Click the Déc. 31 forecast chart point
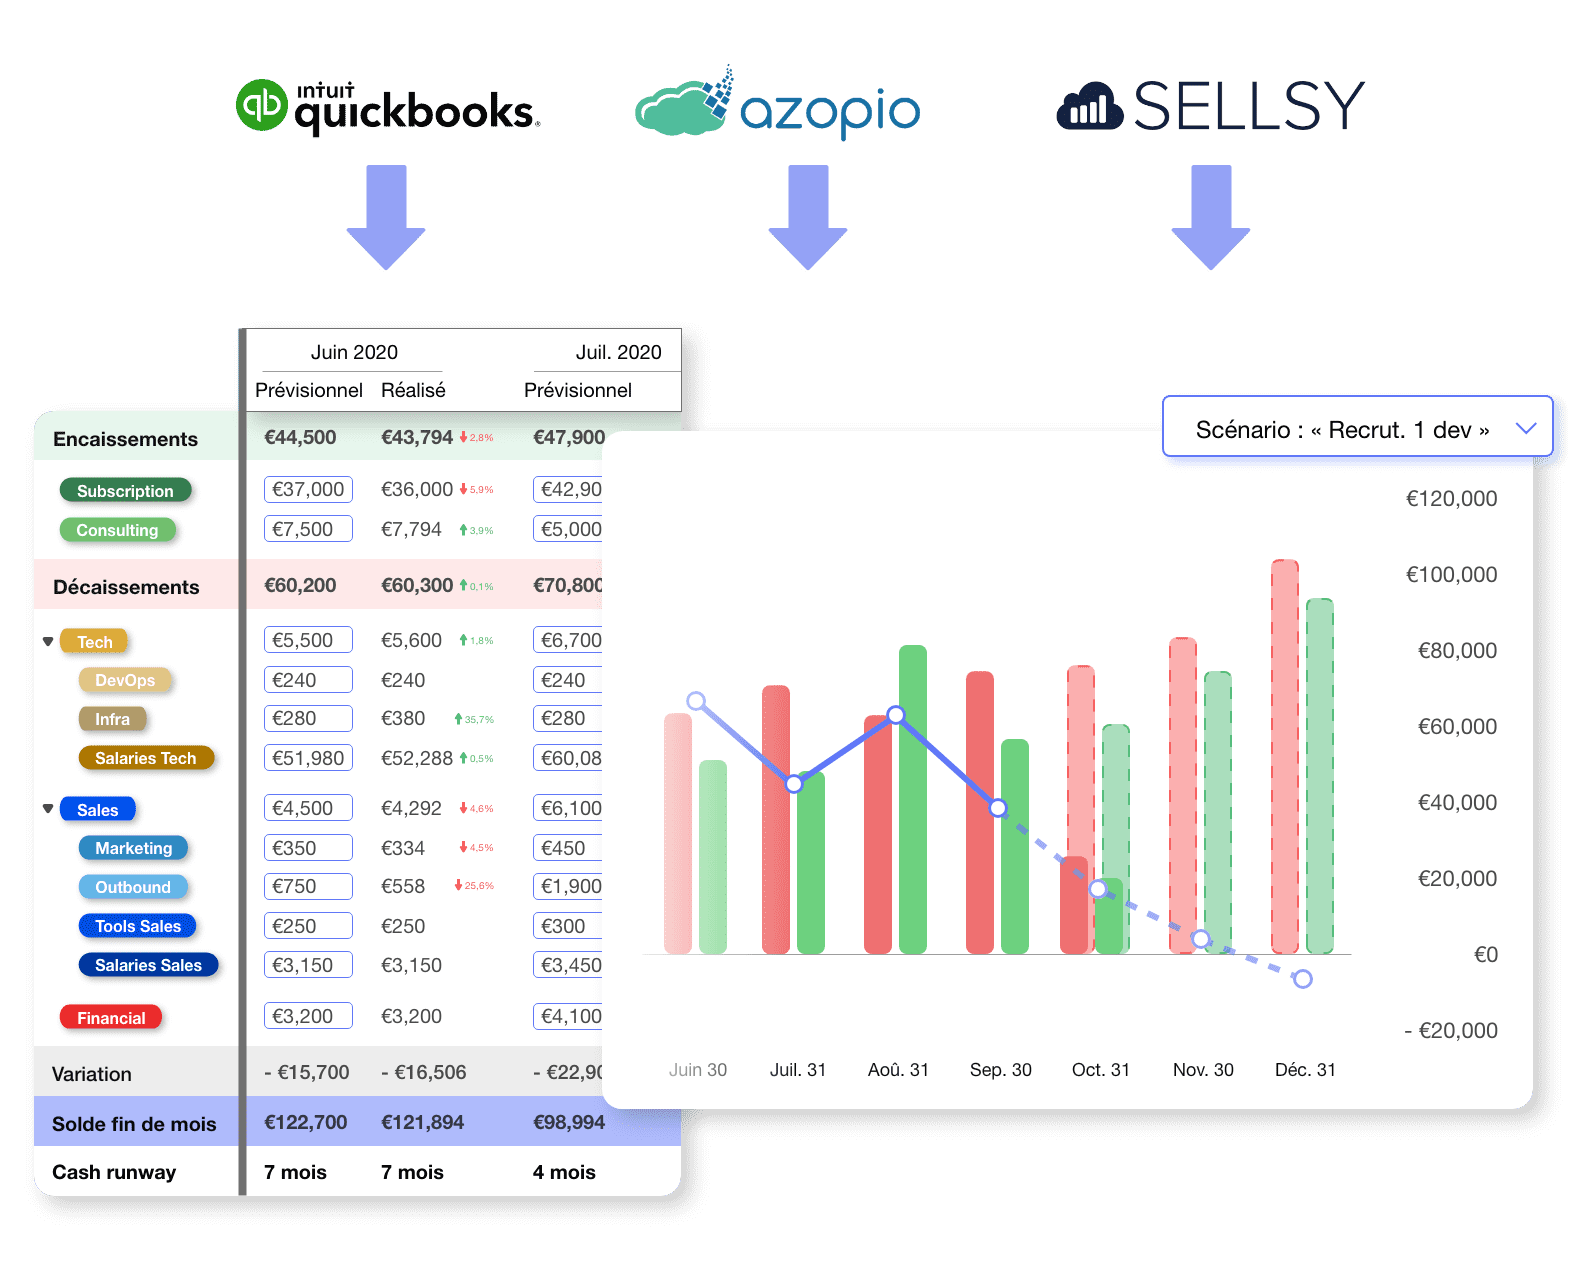Screen dimensions: 1588x1268 (x=1303, y=979)
